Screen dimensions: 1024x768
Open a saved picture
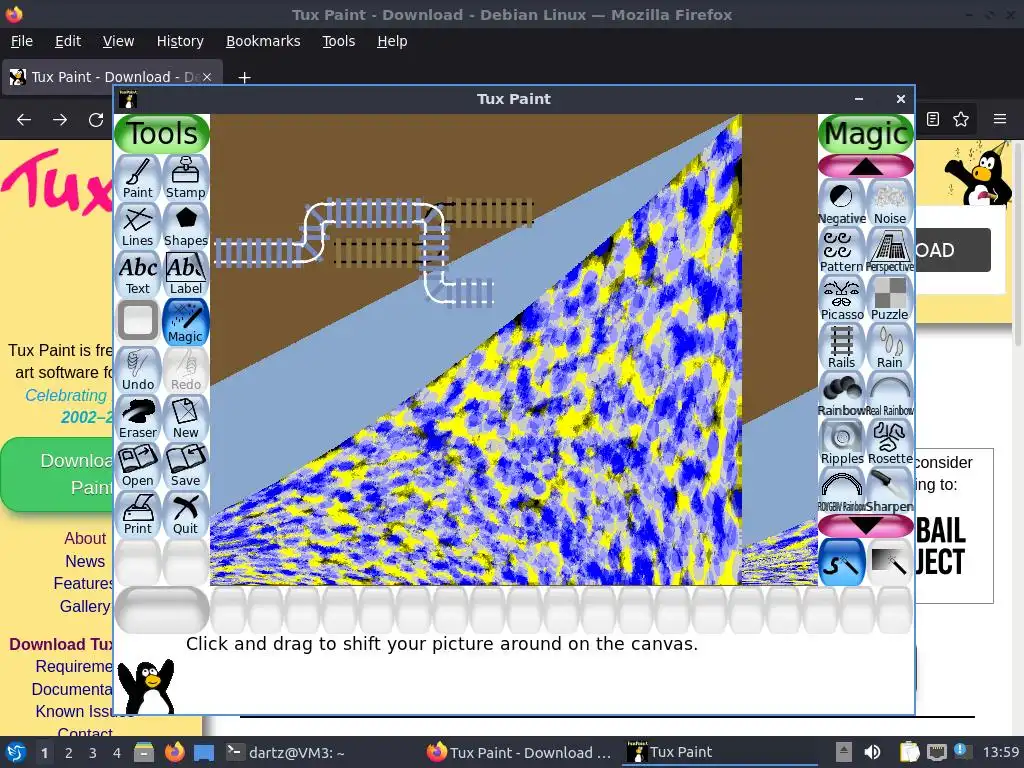pyautogui.click(x=138, y=466)
